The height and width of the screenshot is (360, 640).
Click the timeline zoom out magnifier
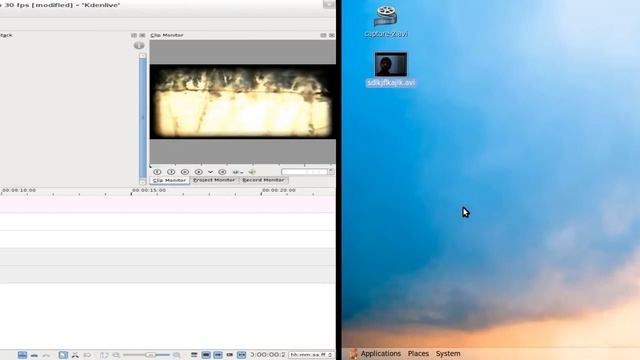coord(116,355)
